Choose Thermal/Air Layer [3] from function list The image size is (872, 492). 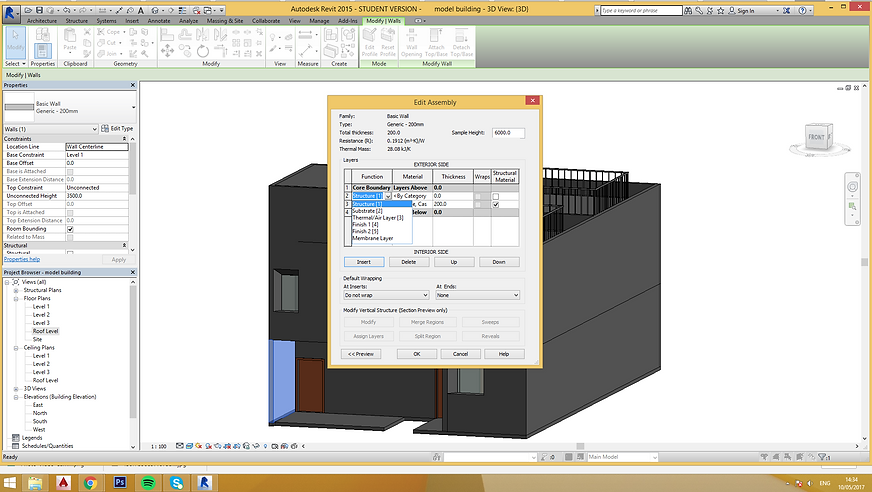(378, 218)
